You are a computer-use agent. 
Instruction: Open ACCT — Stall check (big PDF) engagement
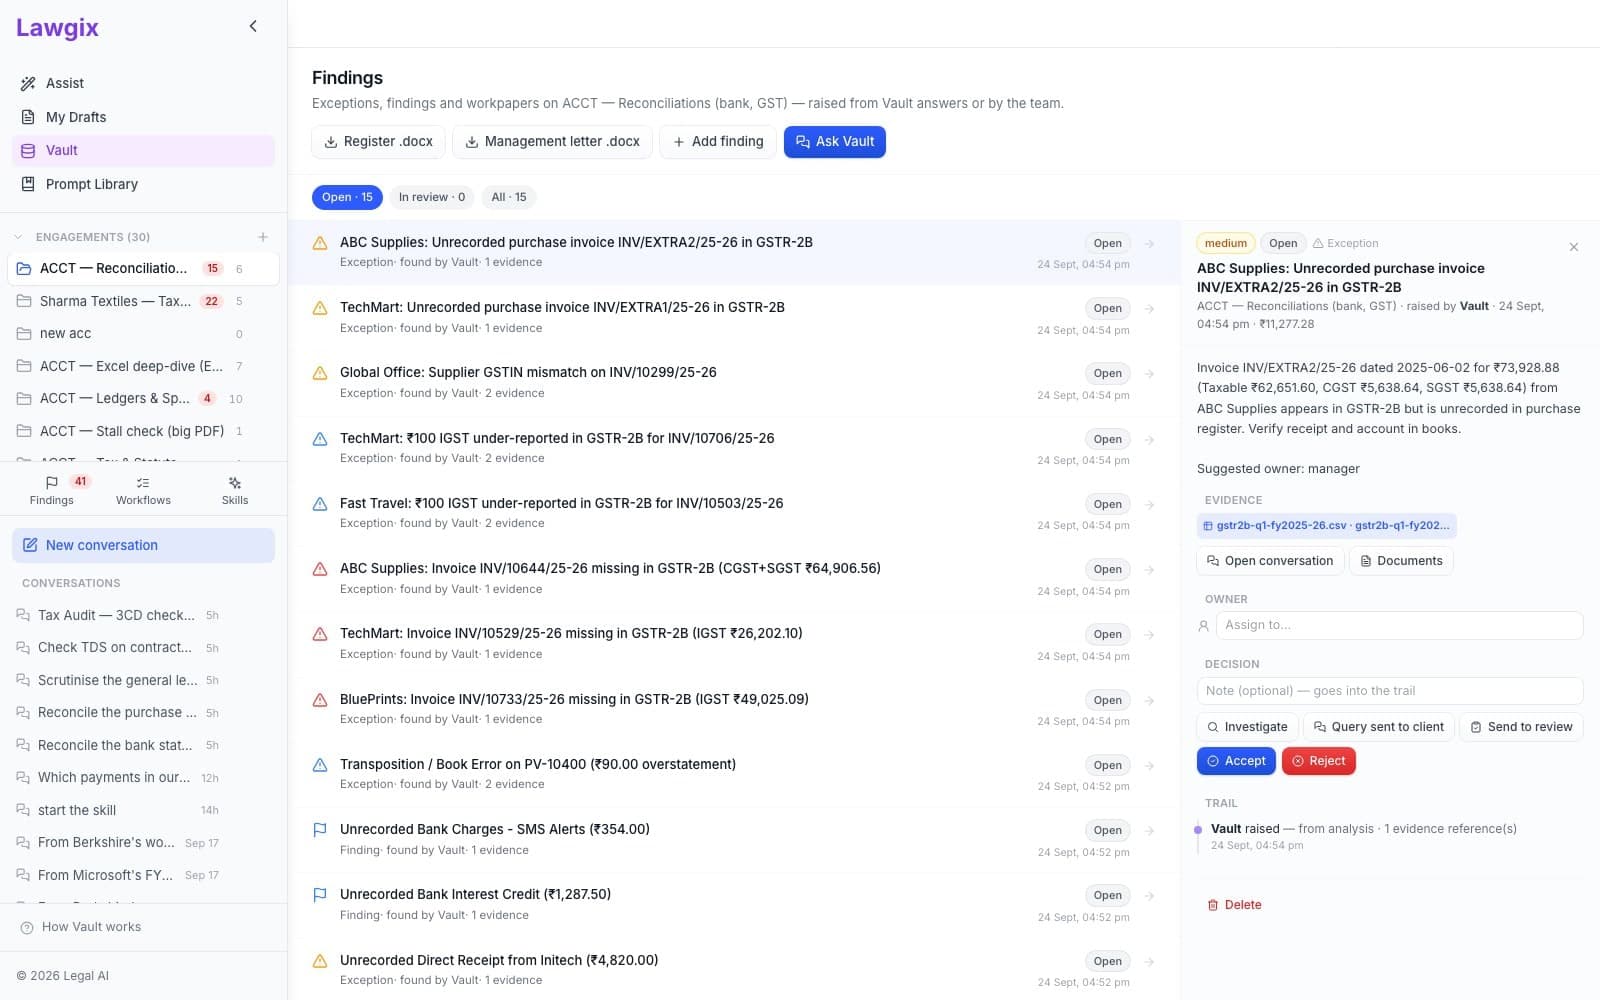tap(143, 431)
